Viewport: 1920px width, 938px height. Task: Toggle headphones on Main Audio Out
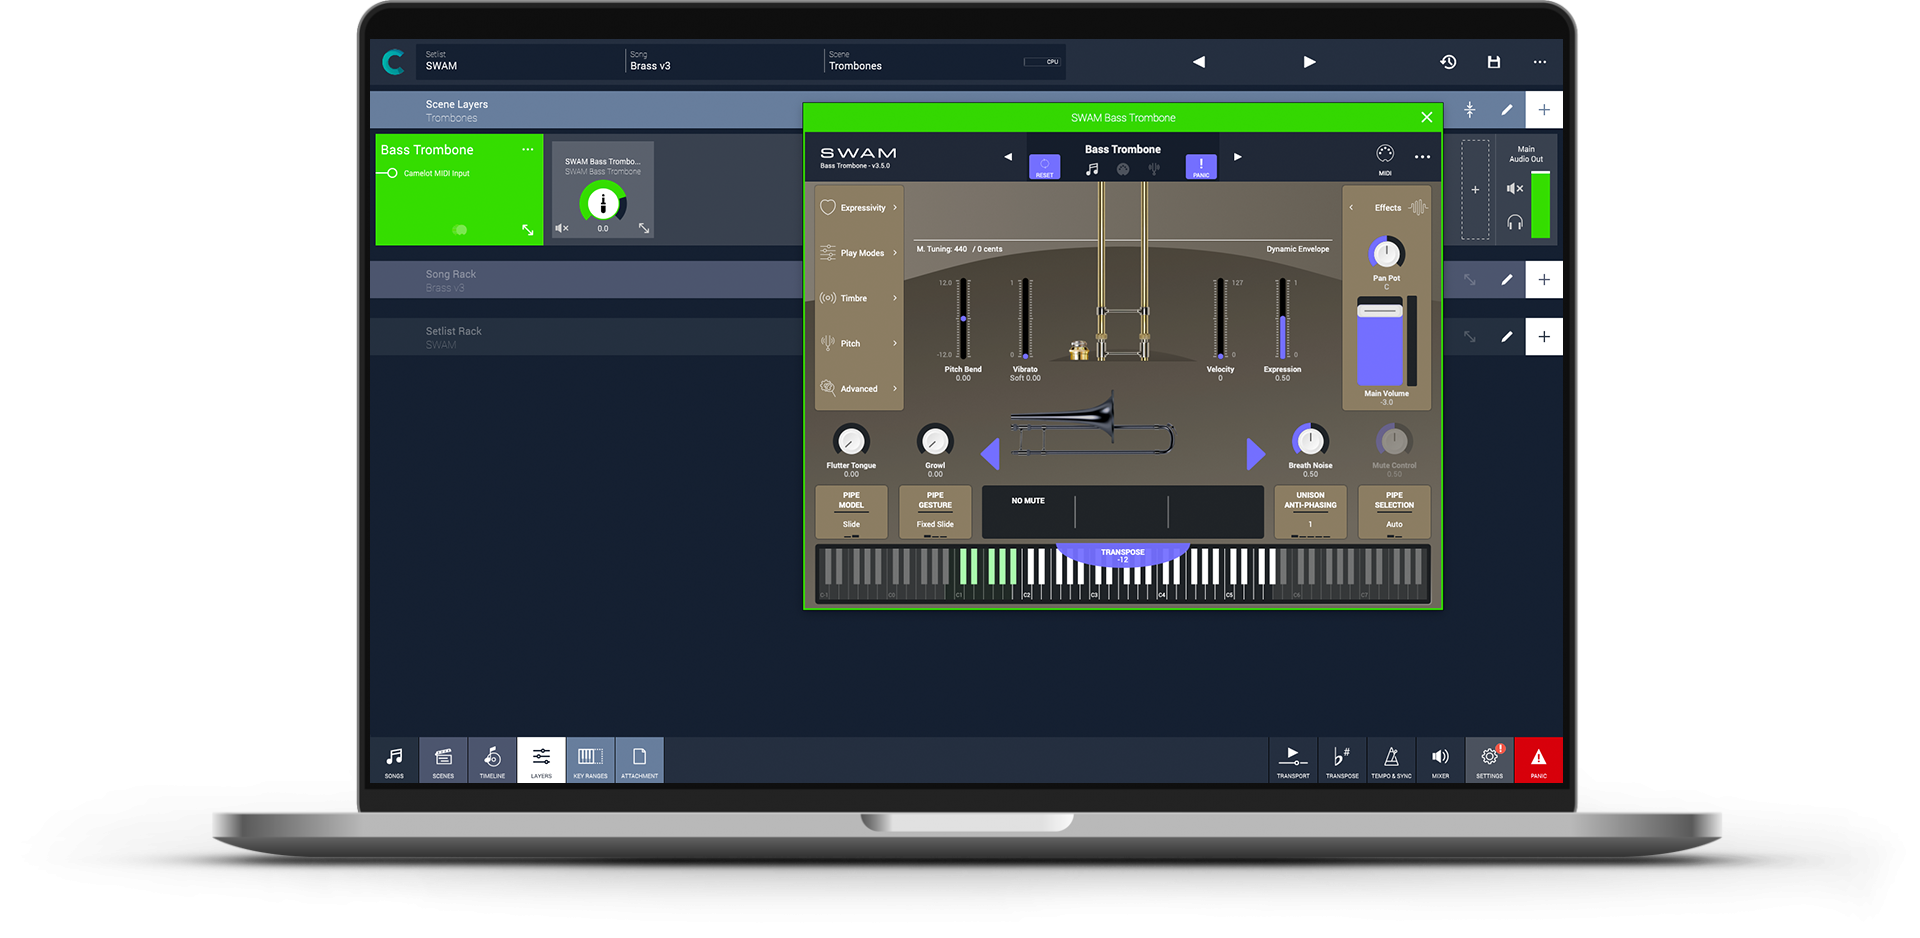pyautogui.click(x=1515, y=222)
